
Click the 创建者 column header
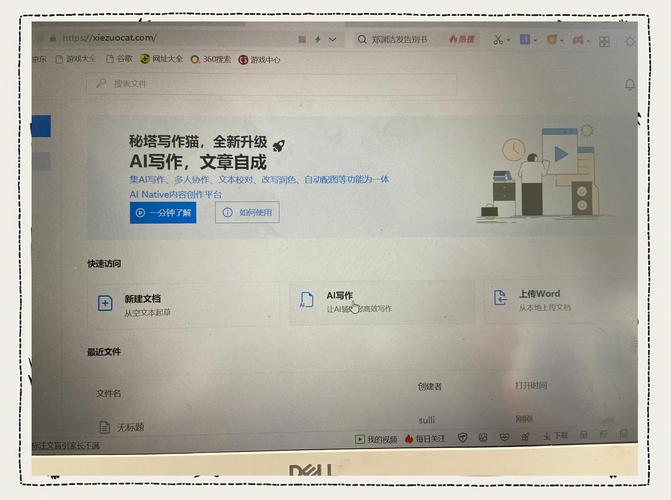(x=430, y=387)
